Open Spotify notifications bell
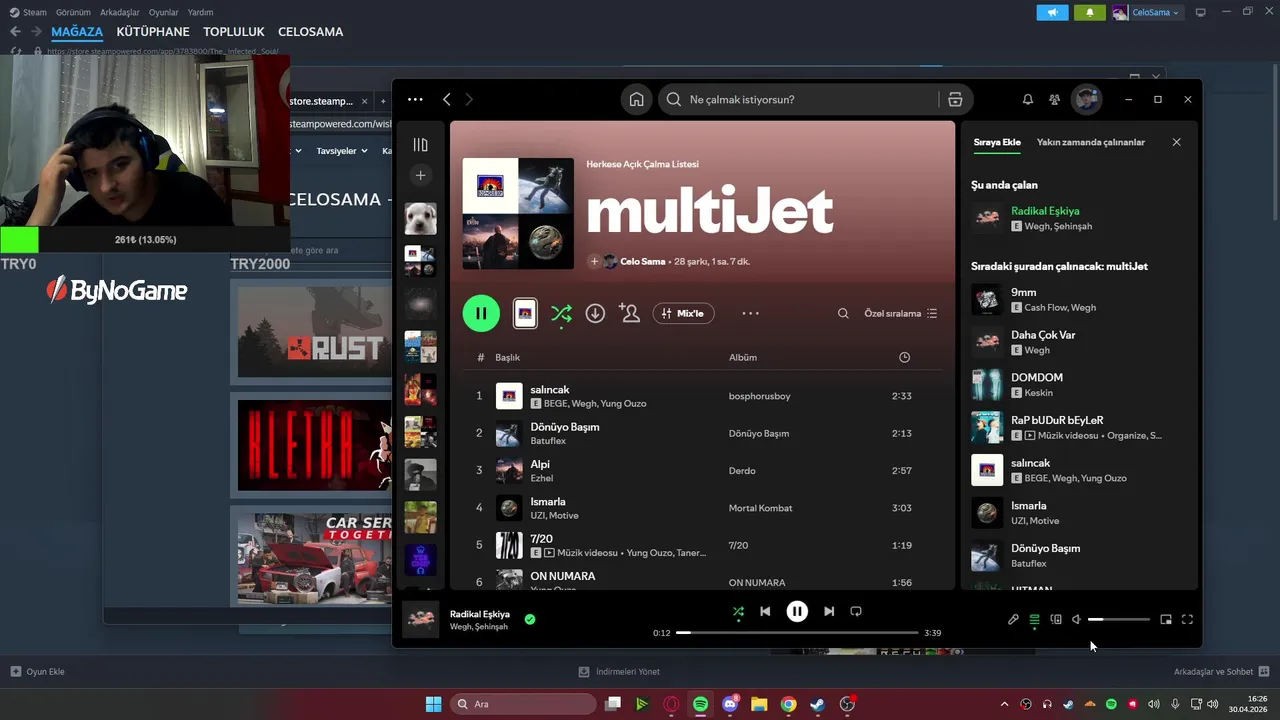Image resolution: width=1280 pixels, height=720 pixels. [1027, 100]
